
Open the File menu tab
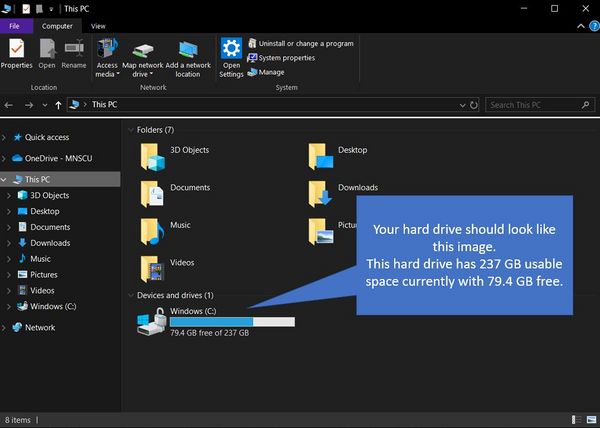(14, 26)
